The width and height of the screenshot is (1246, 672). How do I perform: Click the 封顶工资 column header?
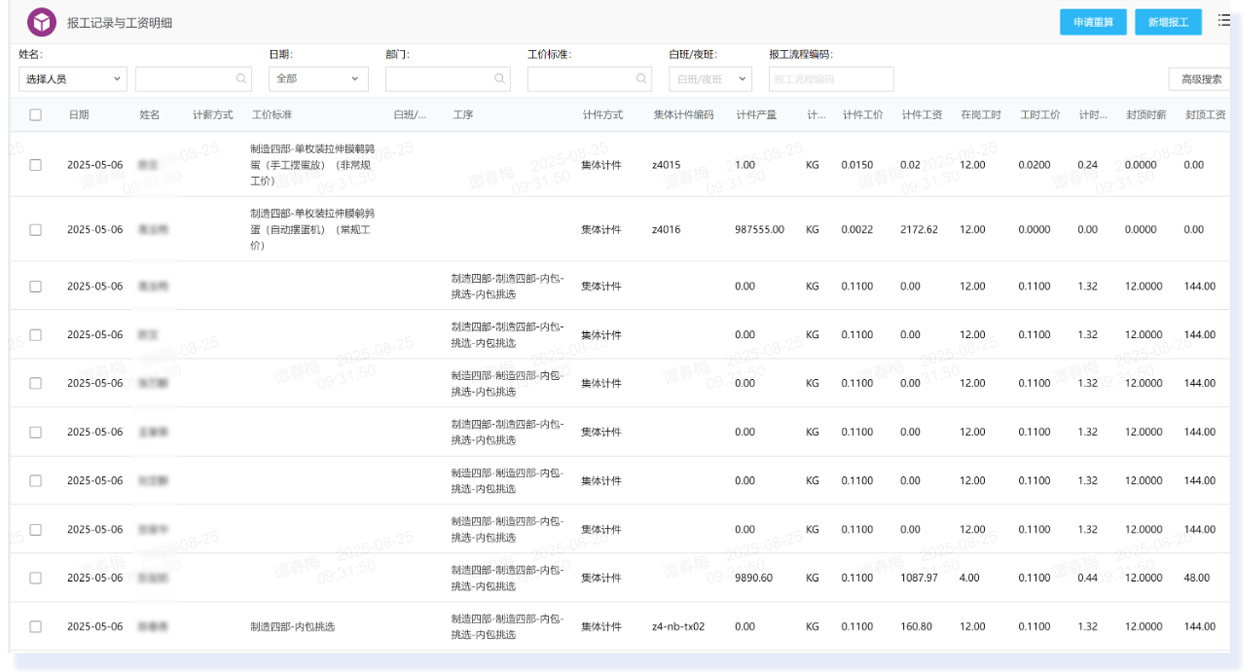click(1205, 115)
